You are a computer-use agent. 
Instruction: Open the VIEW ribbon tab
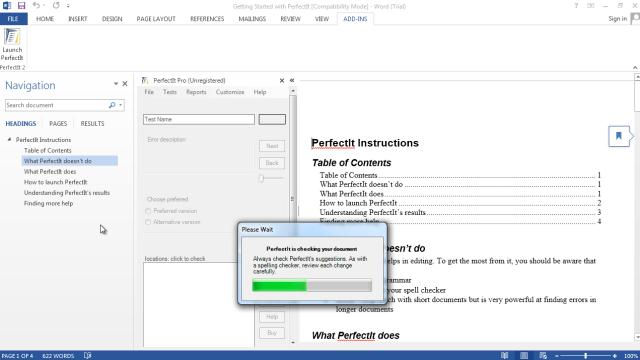click(322, 19)
